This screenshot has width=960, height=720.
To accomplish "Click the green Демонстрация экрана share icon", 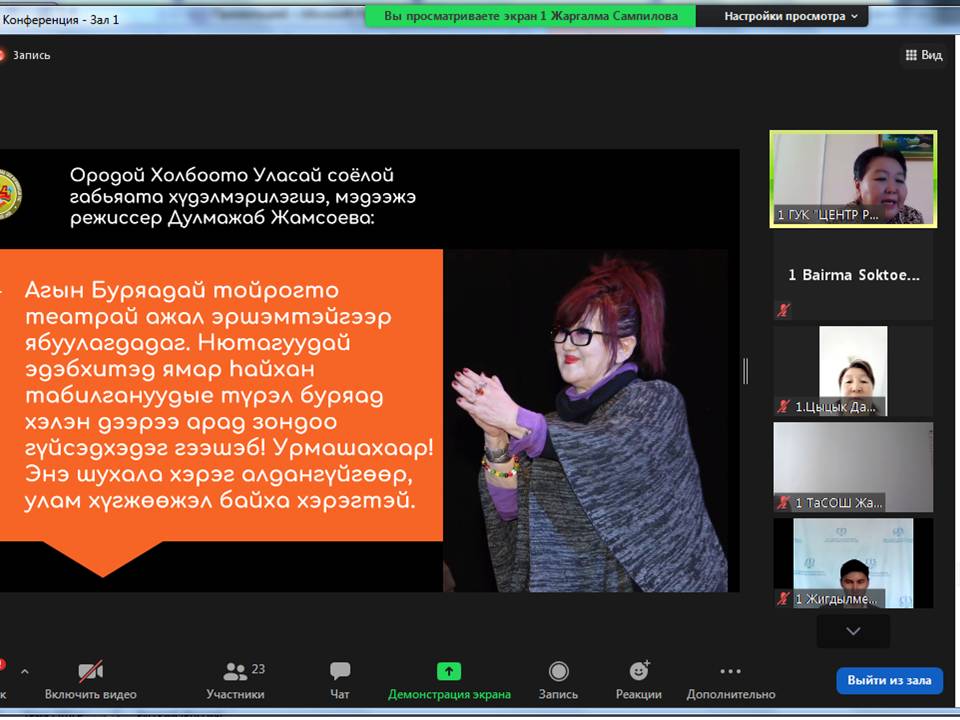I will click(x=449, y=672).
